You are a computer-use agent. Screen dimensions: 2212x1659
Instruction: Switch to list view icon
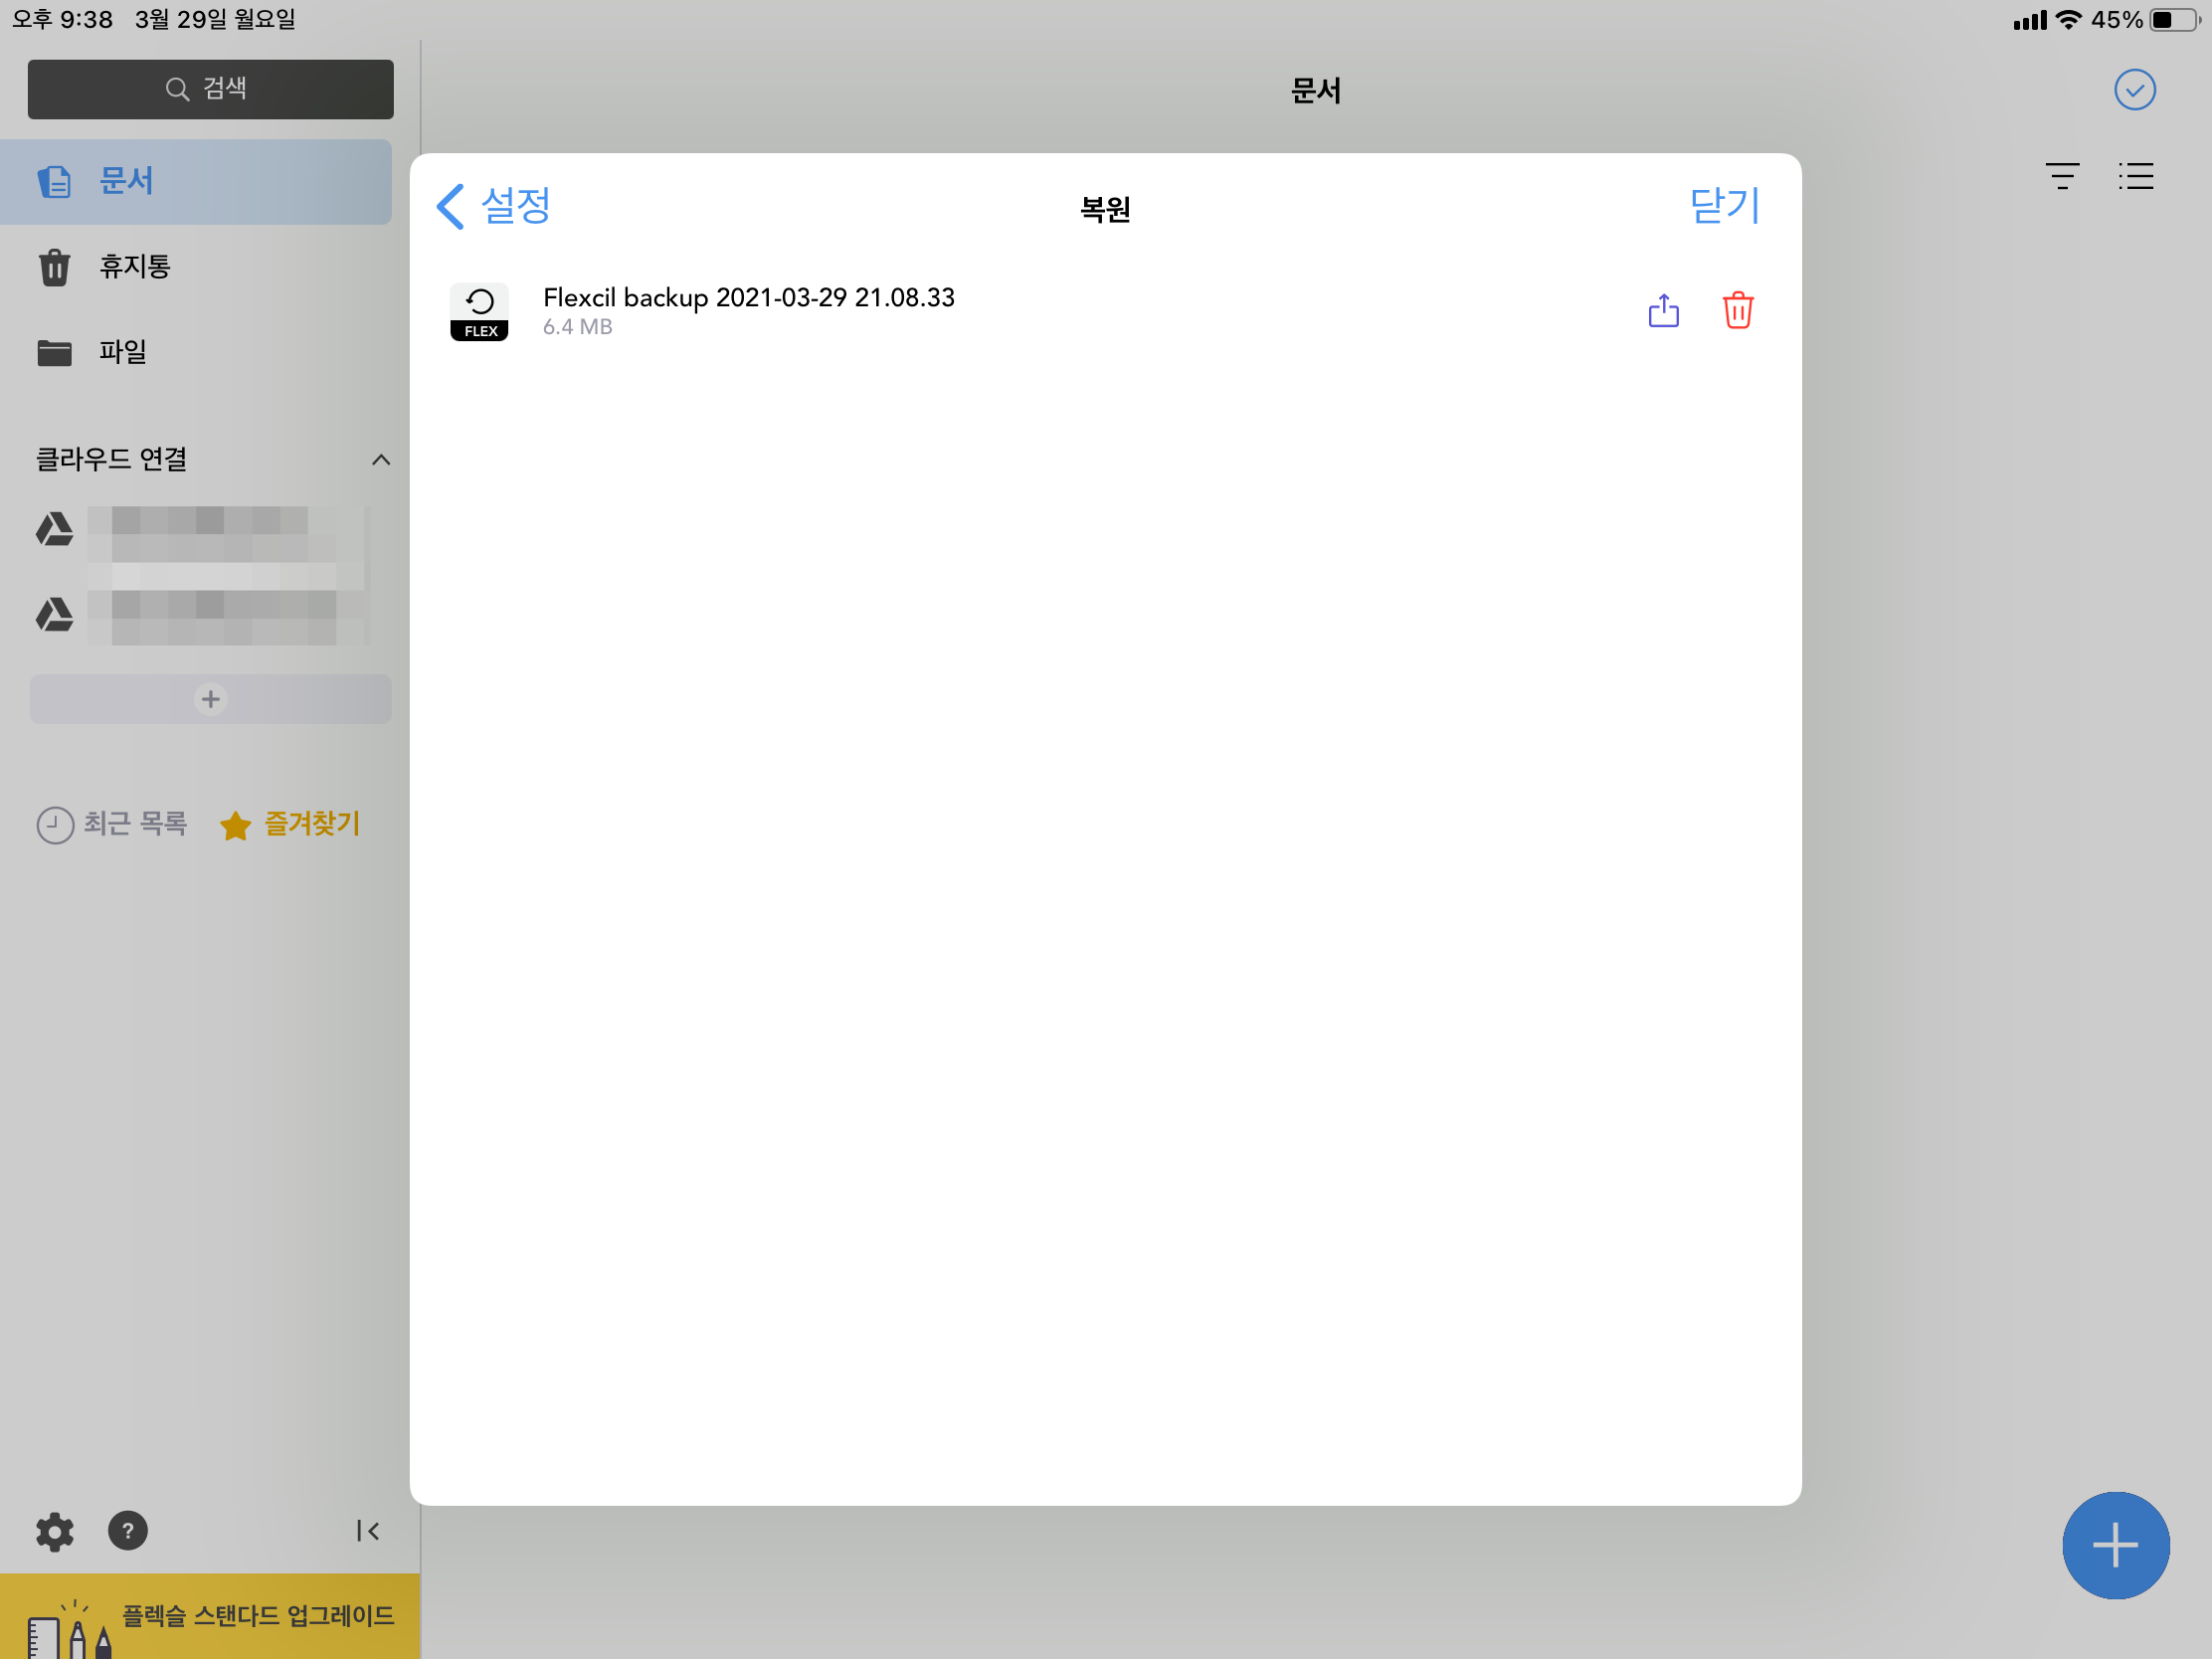[2135, 177]
